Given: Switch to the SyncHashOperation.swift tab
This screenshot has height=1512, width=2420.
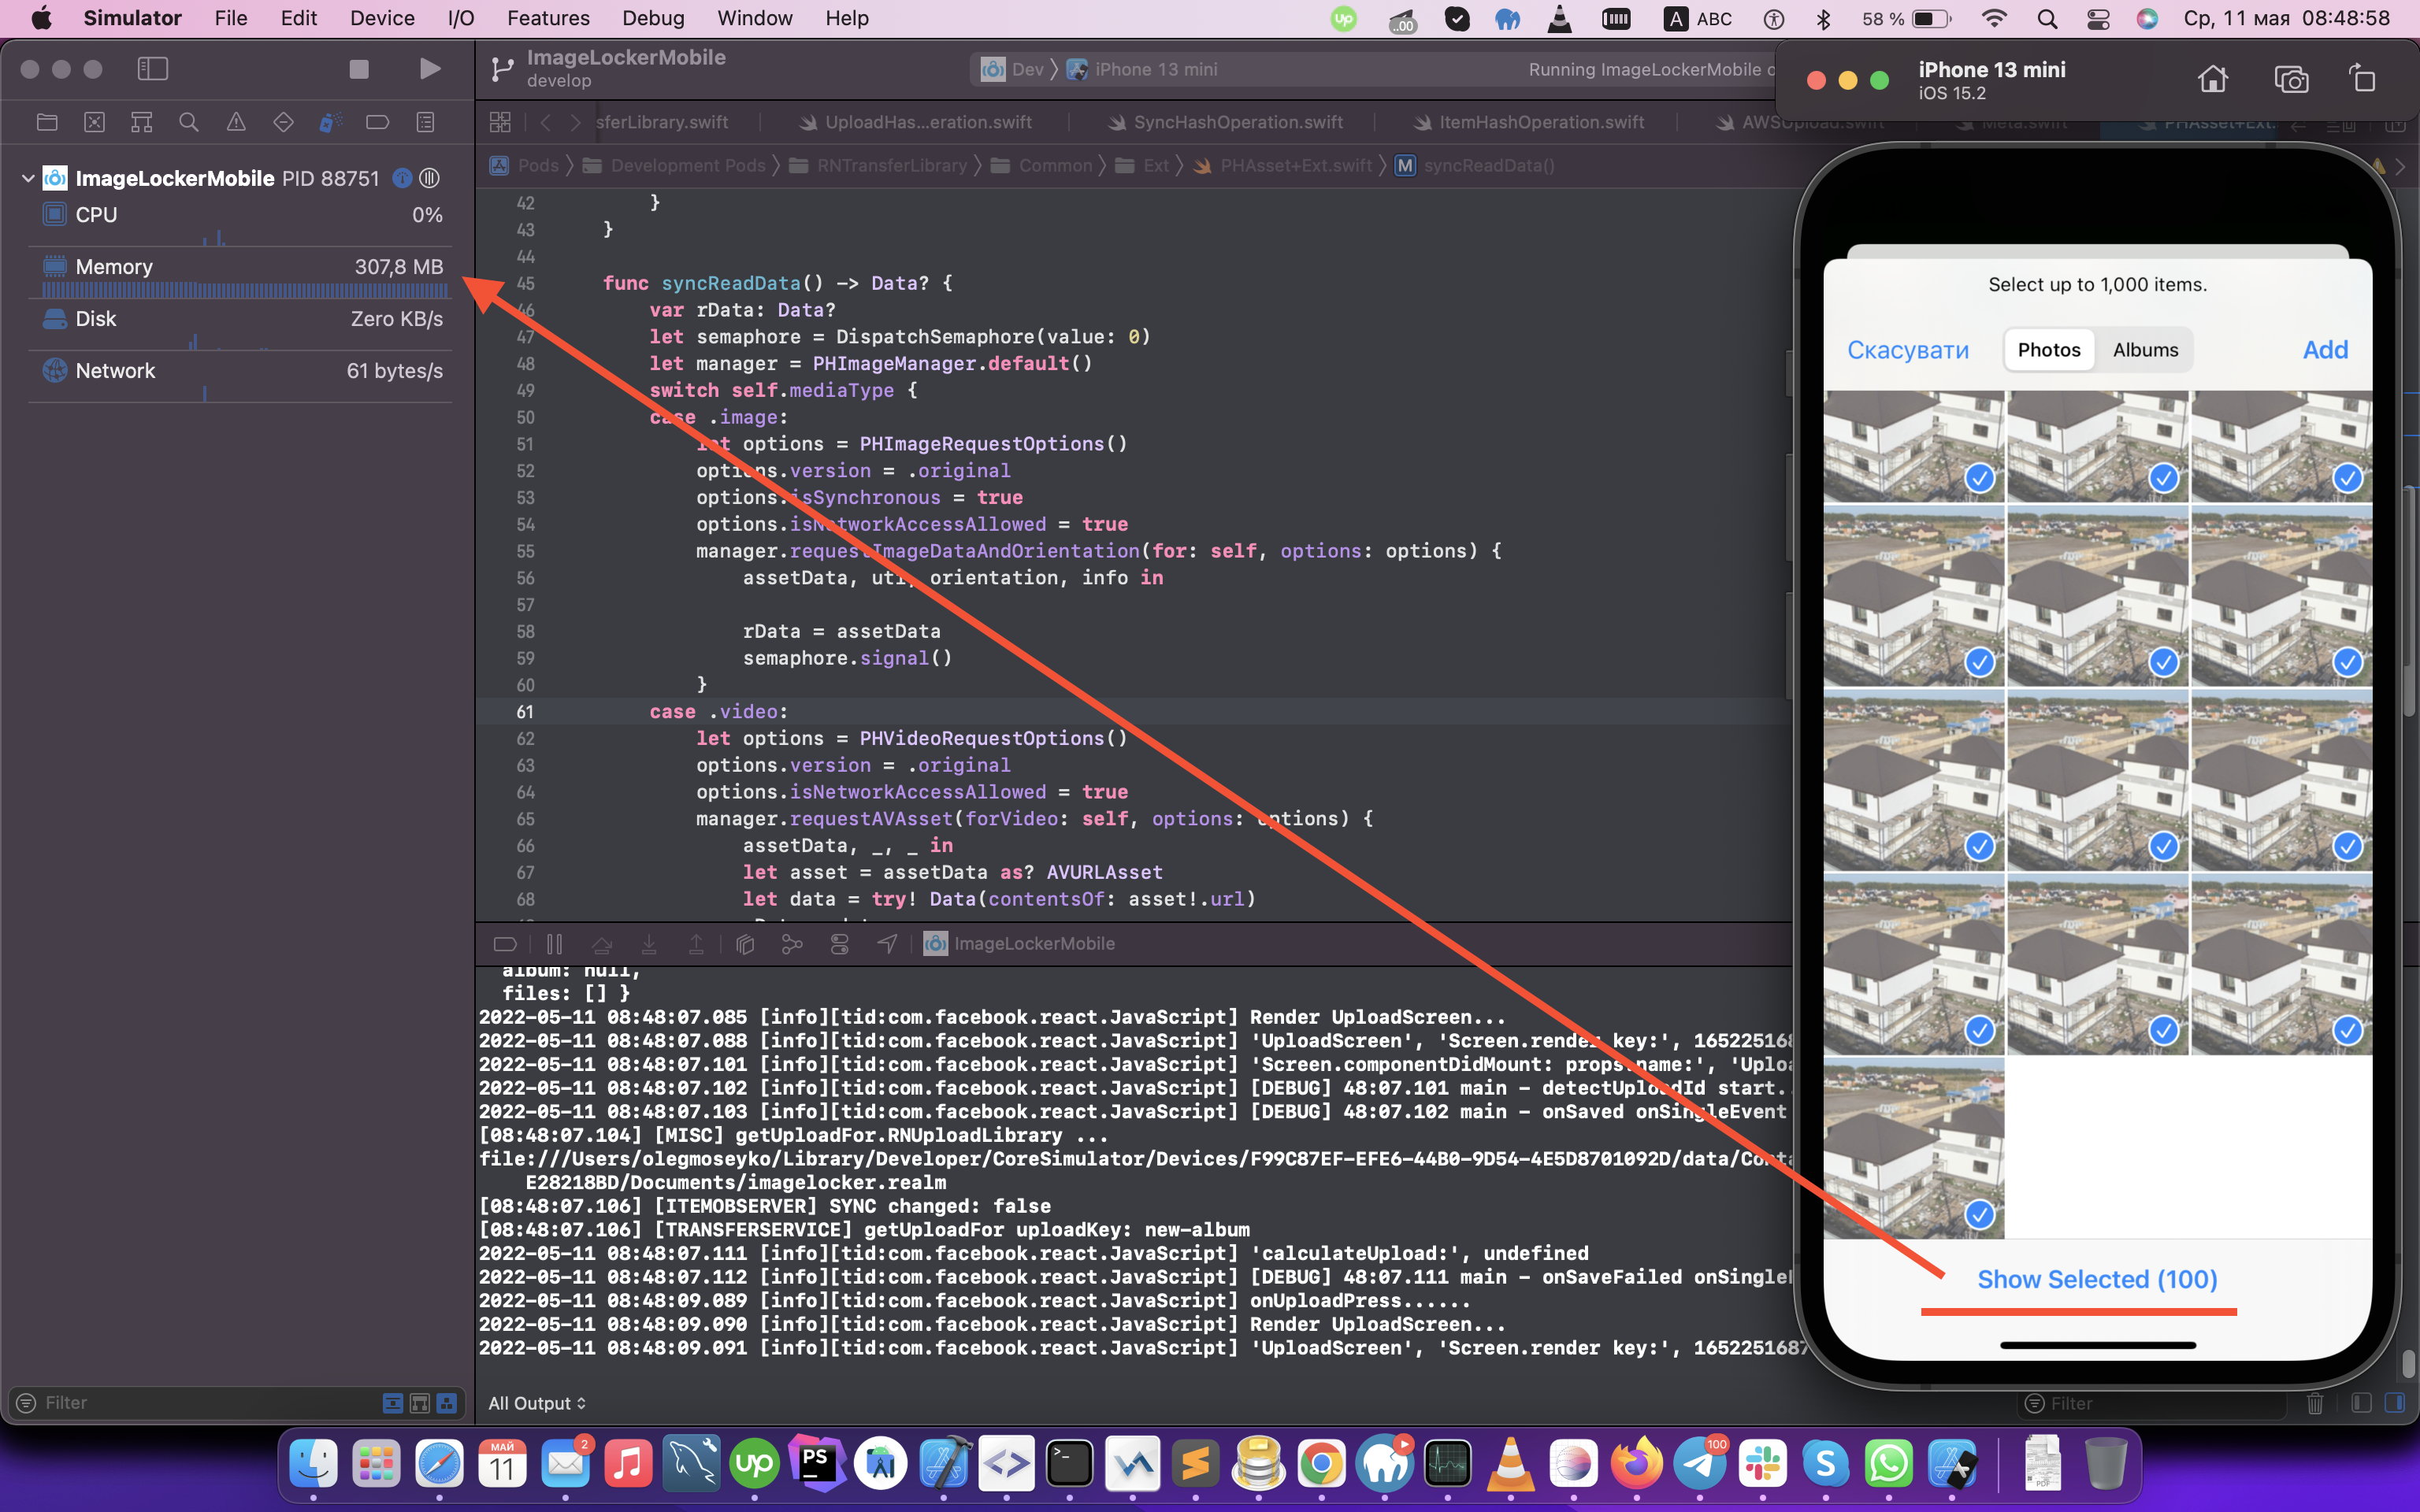Looking at the screenshot, I should pyautogui.click(x=1226, y=122).
